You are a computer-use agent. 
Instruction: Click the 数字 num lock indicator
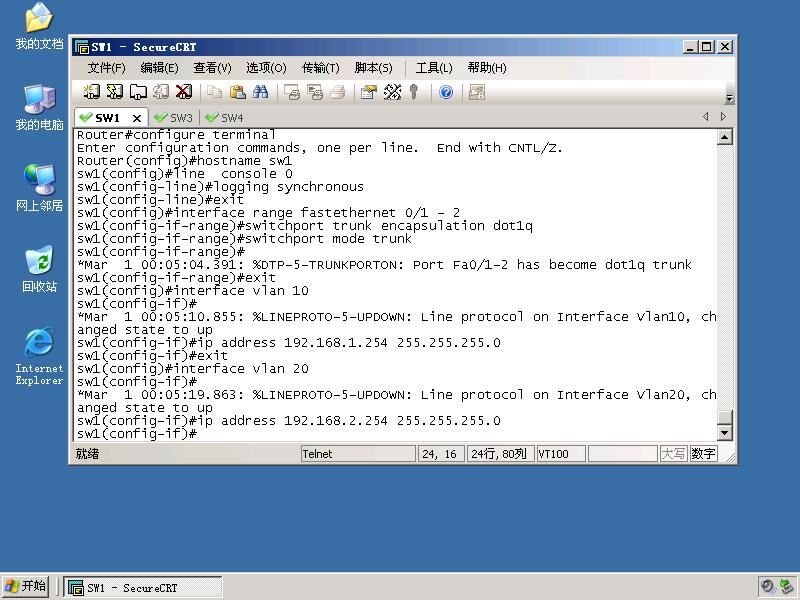[x=703, y=454]
